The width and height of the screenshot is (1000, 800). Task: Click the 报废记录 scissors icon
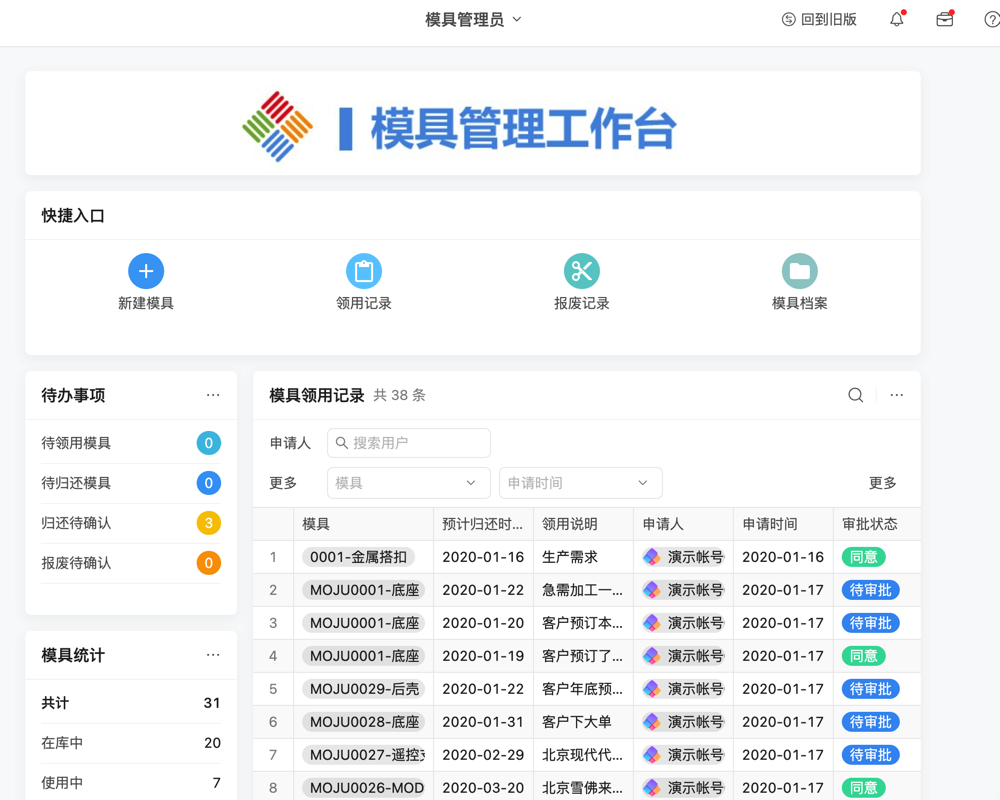point(582,271)
